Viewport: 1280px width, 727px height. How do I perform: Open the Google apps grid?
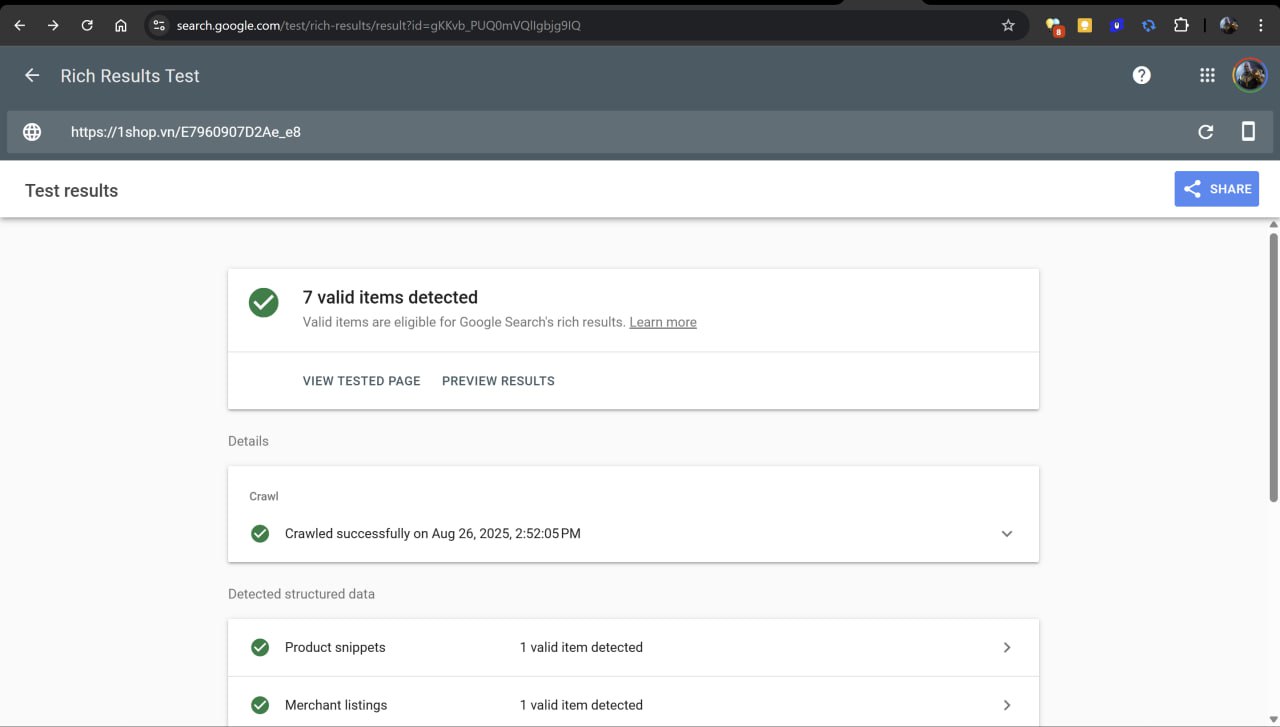(x=1207, y=76)
